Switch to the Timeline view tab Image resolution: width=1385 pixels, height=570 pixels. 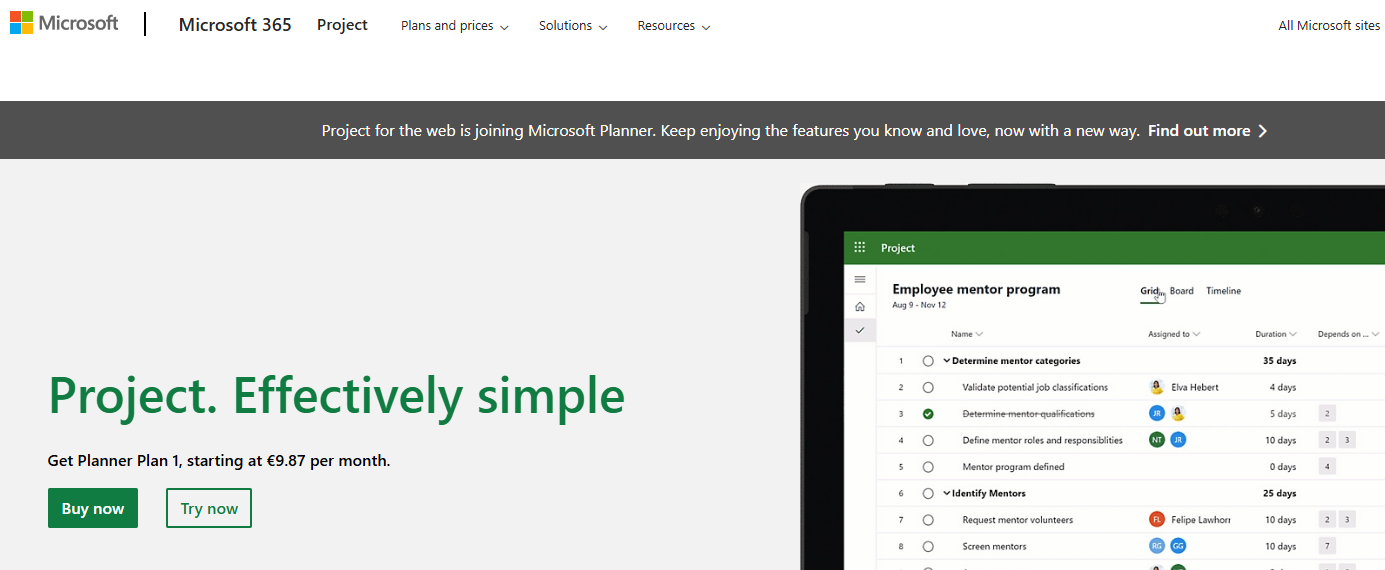[x=1223, y=291]
